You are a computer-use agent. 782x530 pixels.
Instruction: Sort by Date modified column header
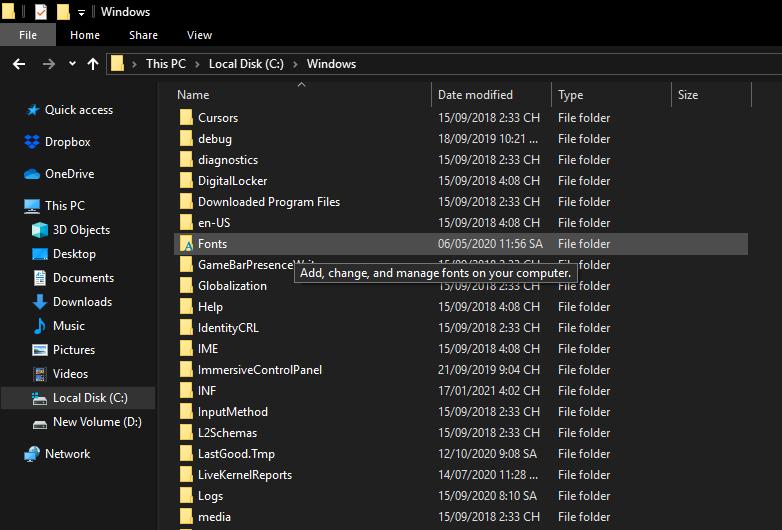(475, 95)
